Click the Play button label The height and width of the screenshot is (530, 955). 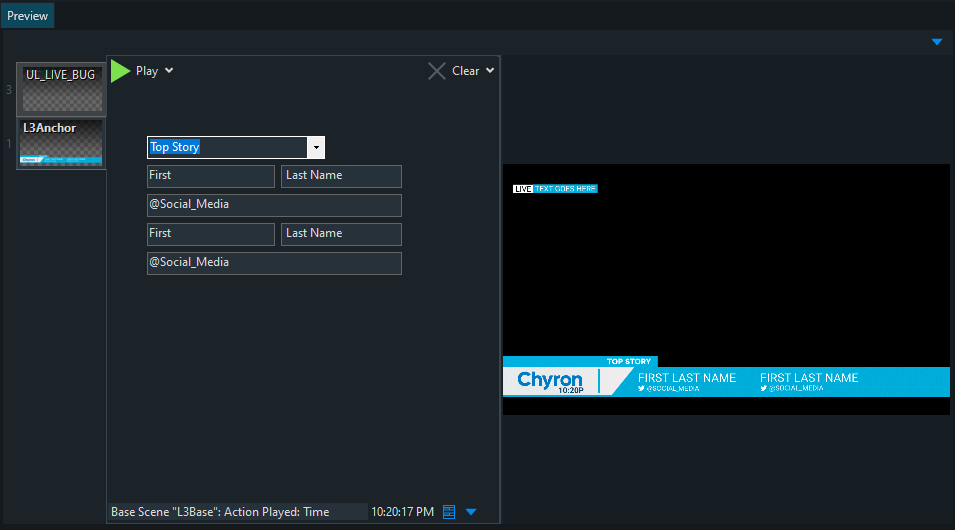tap(147, 71)
